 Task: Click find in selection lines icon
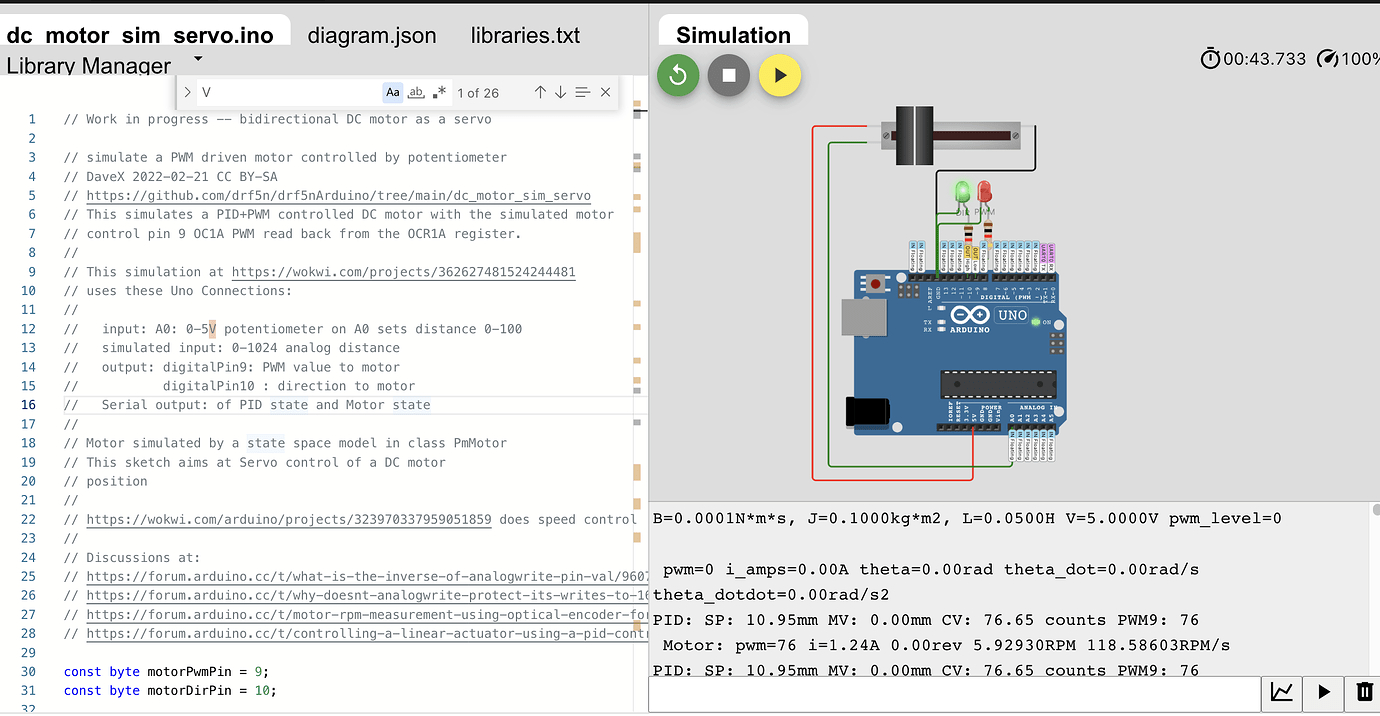click(x=582, y=92)
